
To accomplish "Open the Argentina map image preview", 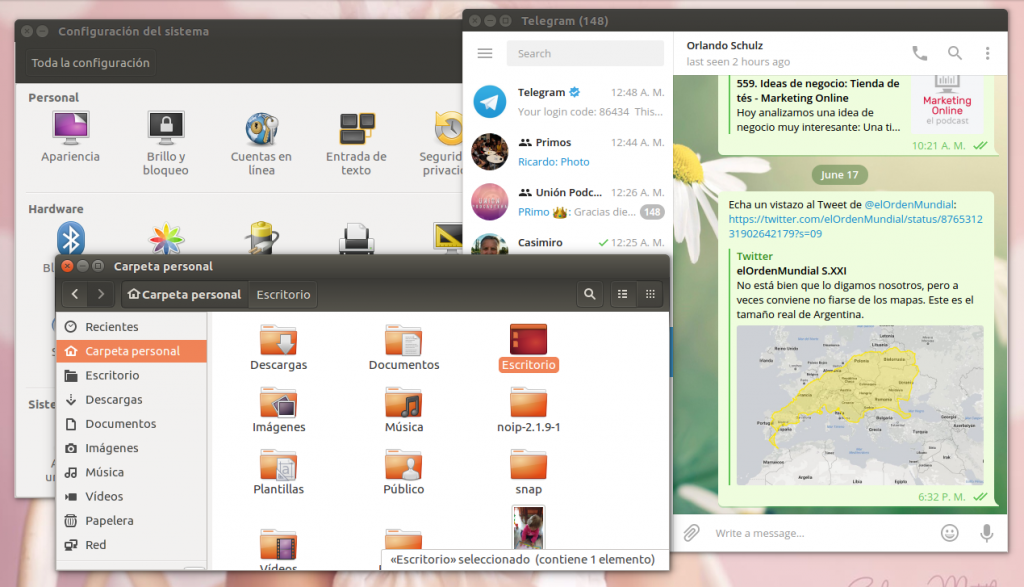I will [859, 405].
